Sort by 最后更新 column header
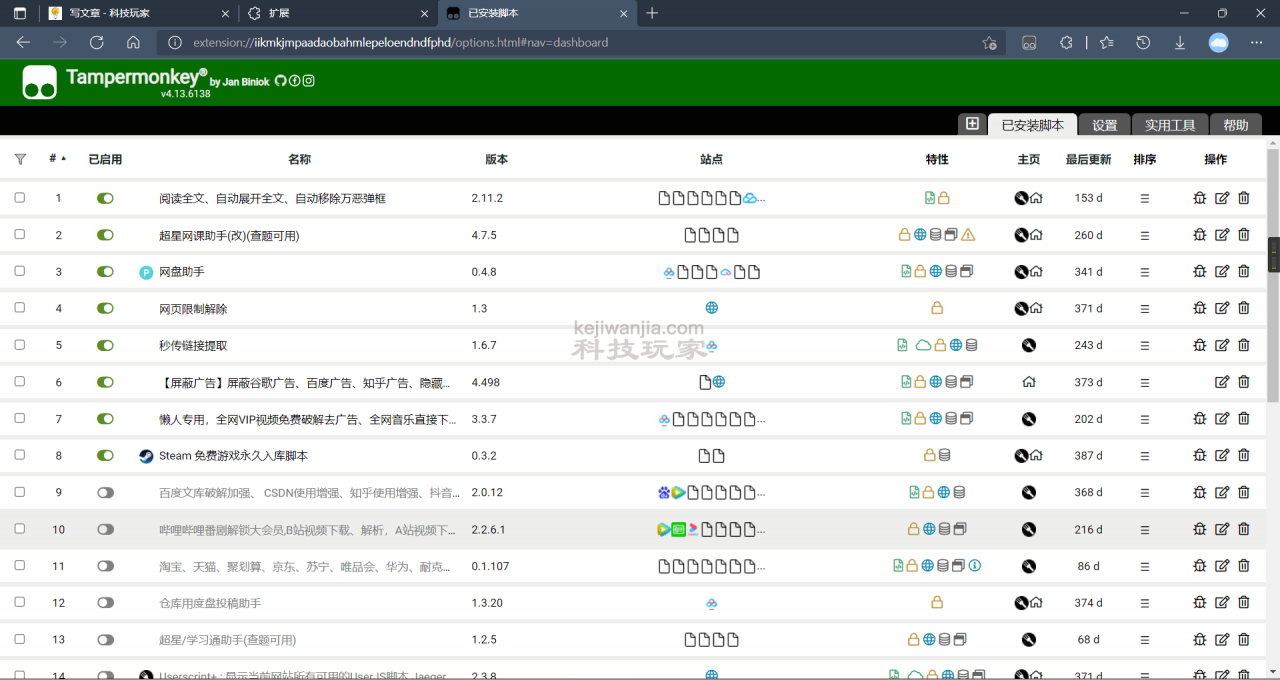The width and height of the screenshot is (1280, 680). [x=1088, y=159]
